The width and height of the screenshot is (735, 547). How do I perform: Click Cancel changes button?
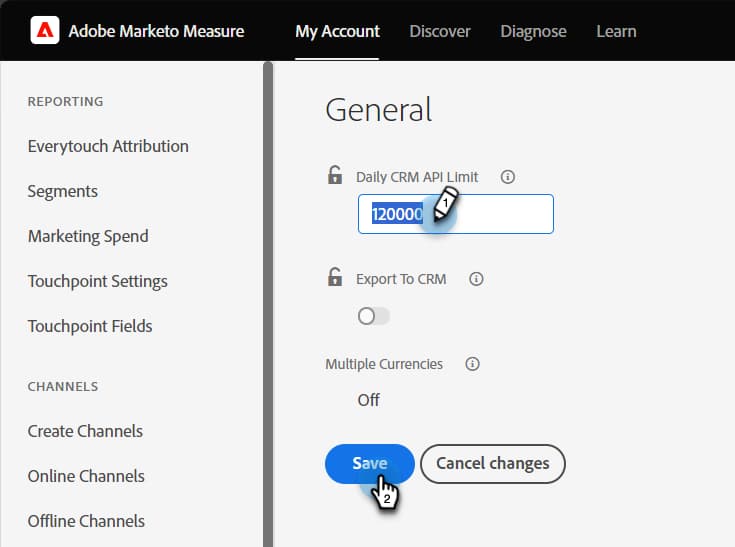tap(493, 464)
